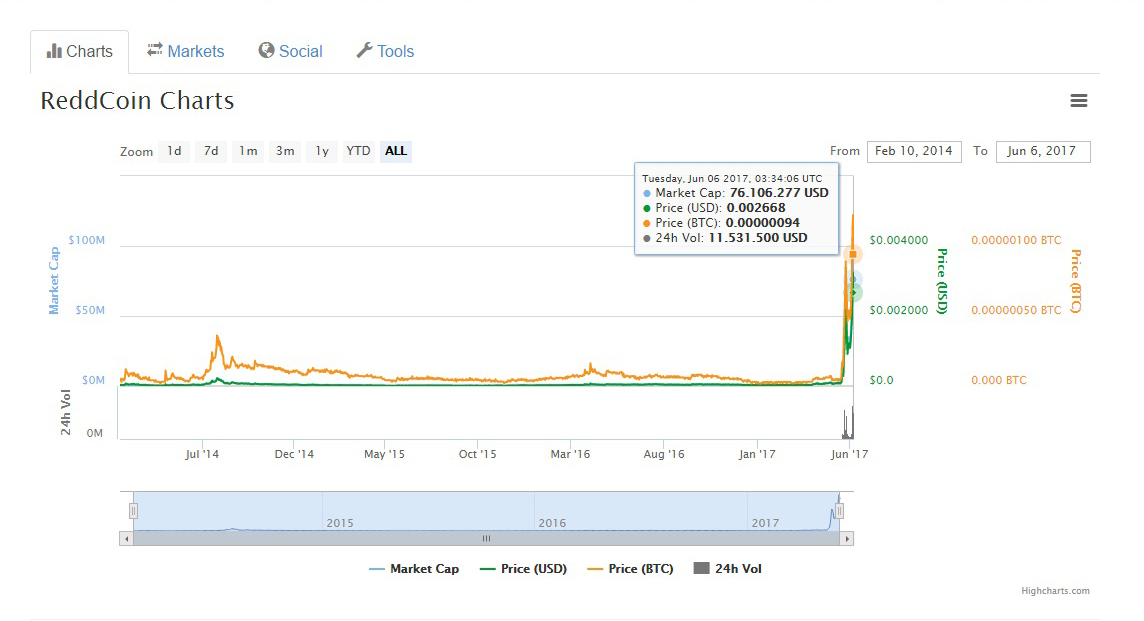
Task: Toggle Price (USD) series in legend
Action: point(523,568)
